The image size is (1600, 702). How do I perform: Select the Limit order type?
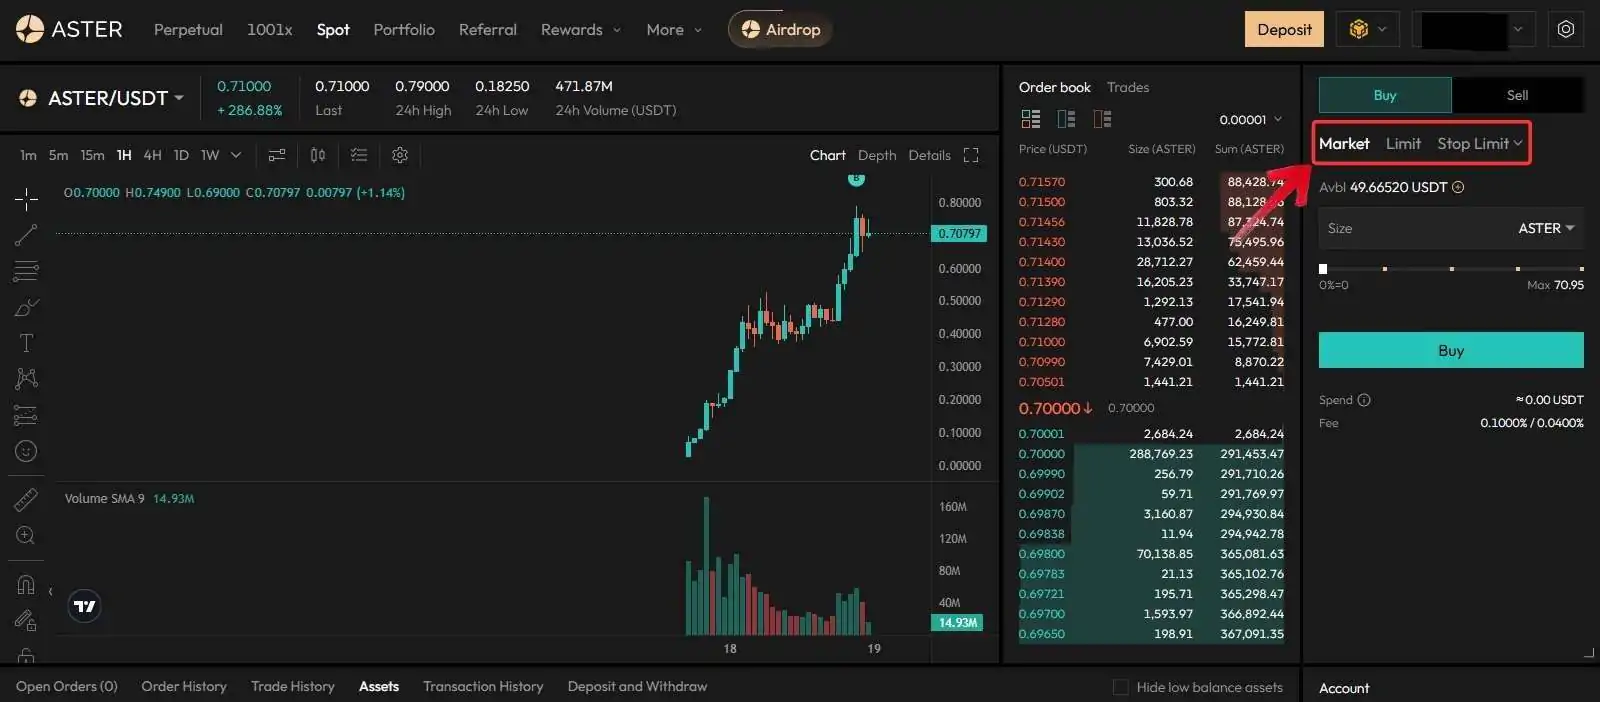pos(1403,144)
